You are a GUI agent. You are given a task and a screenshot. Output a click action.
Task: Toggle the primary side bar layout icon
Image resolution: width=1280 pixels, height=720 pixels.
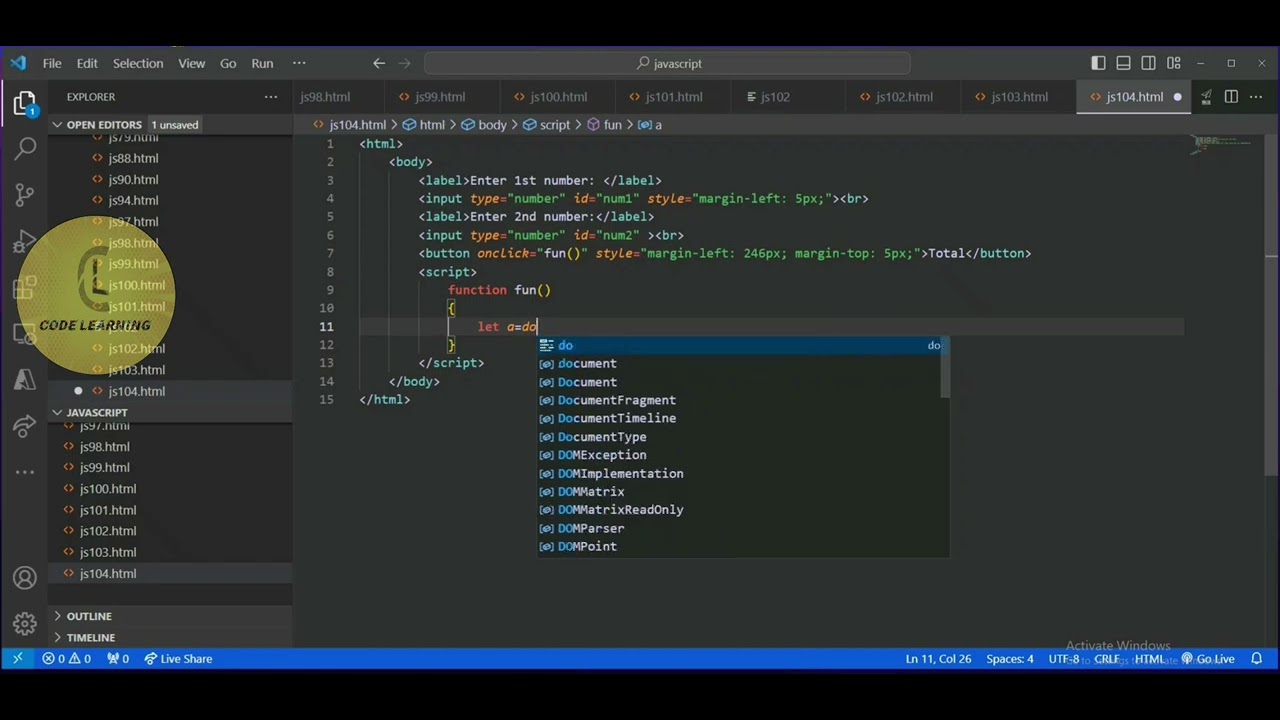1098,63
